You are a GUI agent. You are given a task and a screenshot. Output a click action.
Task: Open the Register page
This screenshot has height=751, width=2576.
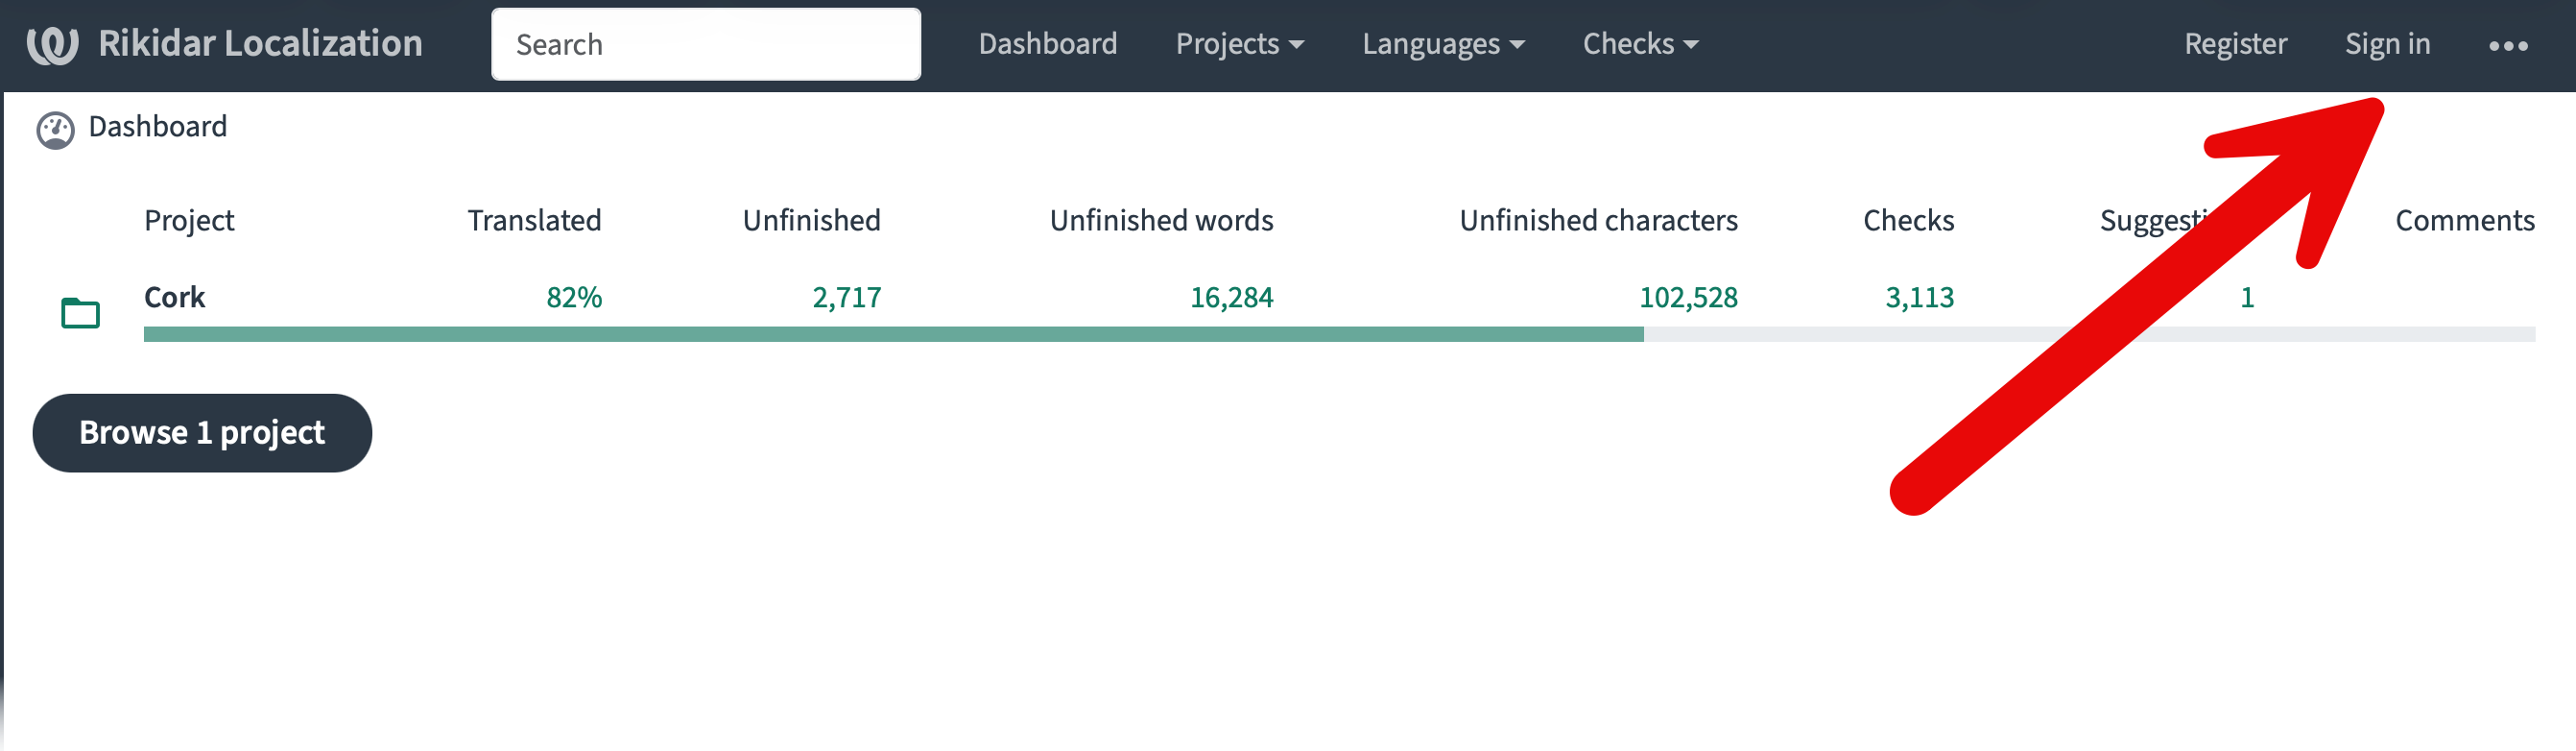pos(2235,44)
